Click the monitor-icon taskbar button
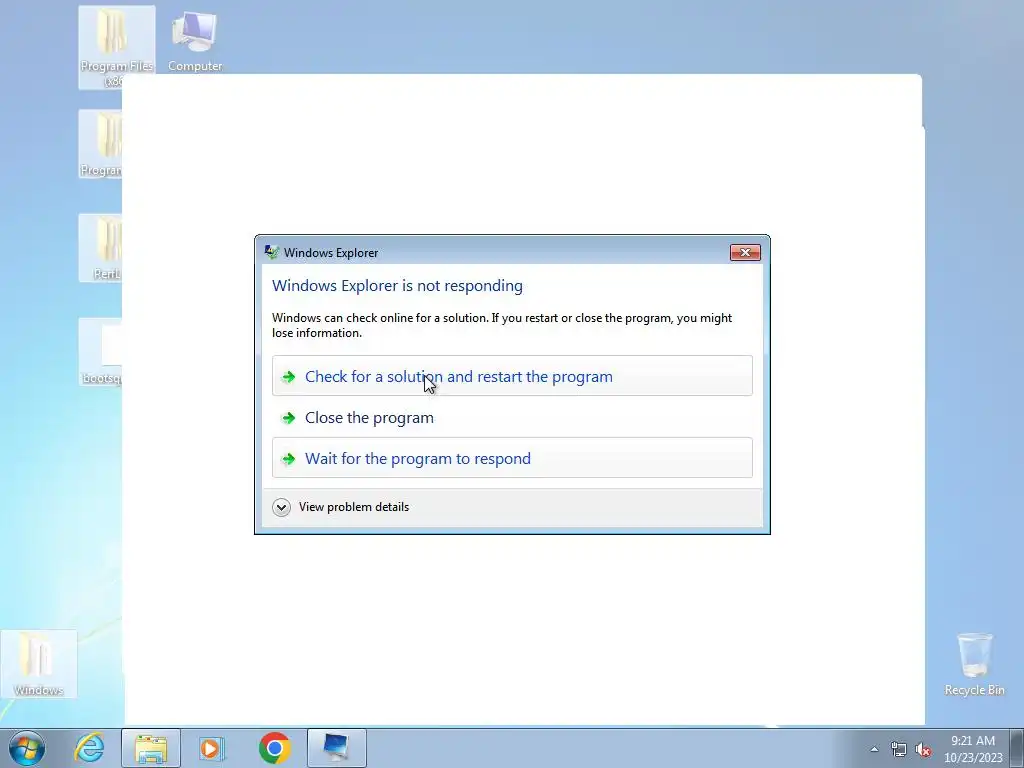Viewport: 1024px width, 768px height. [x=336, y=748]
